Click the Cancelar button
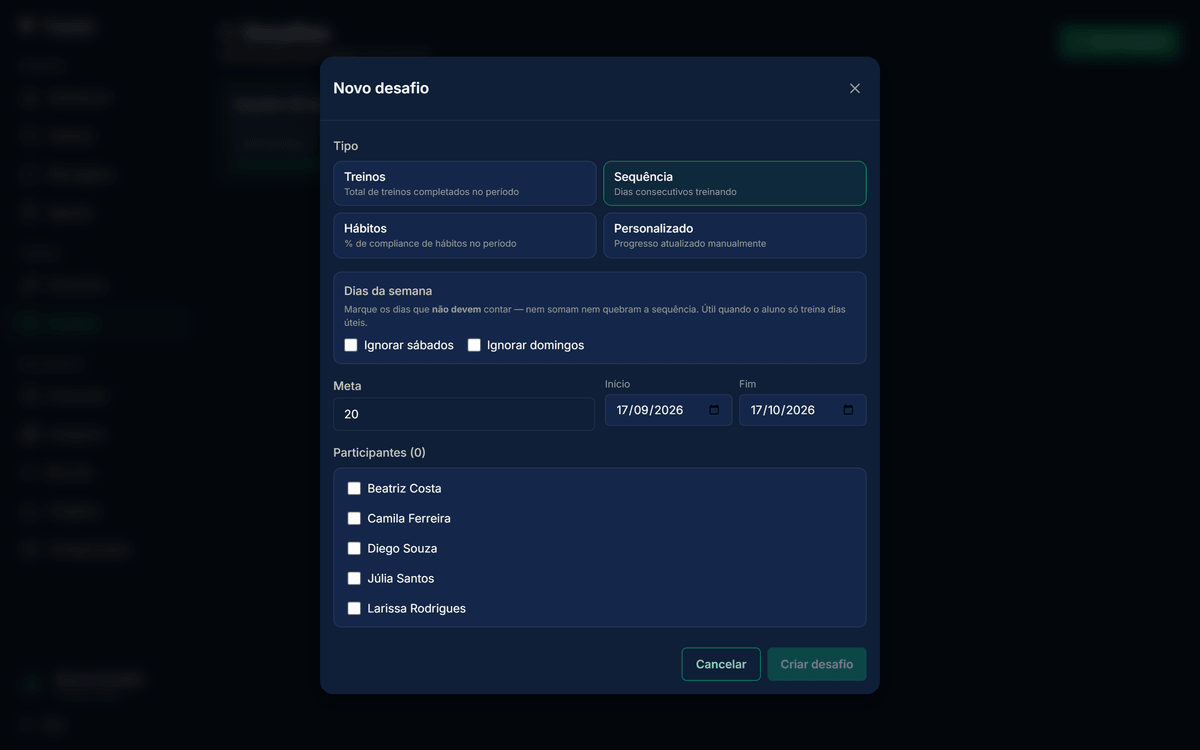The height and width of the screenshot is (750, 1200). click(x=721, y=664)
